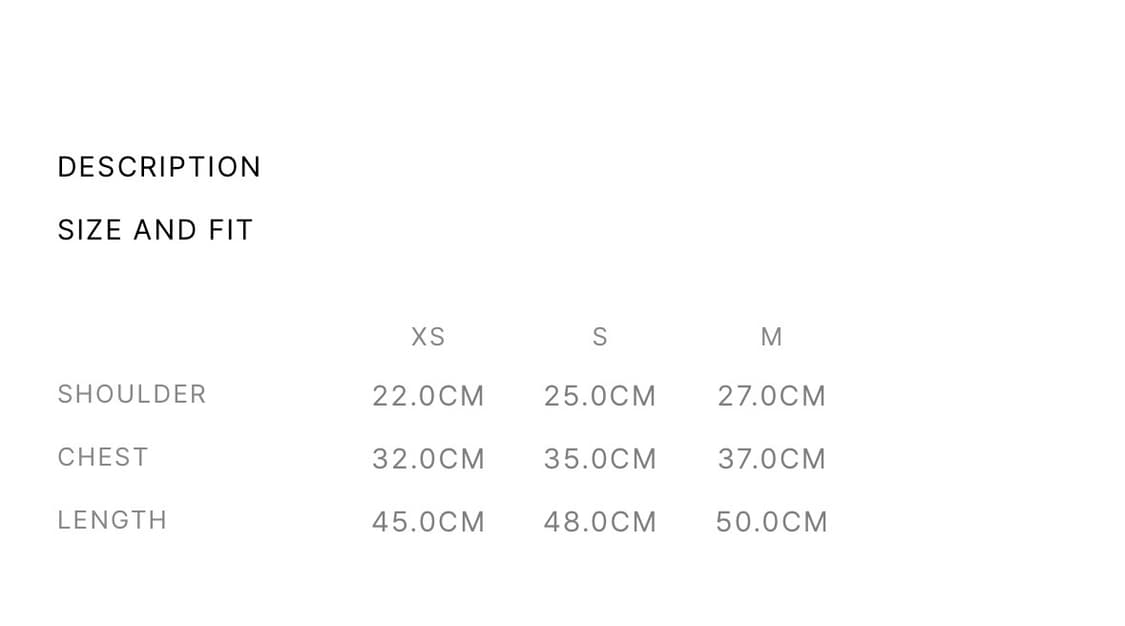This screenshot has width=1125, height=626.
Task: Click the S chest value 35.0CM
Action: click(x=600, y=459)
